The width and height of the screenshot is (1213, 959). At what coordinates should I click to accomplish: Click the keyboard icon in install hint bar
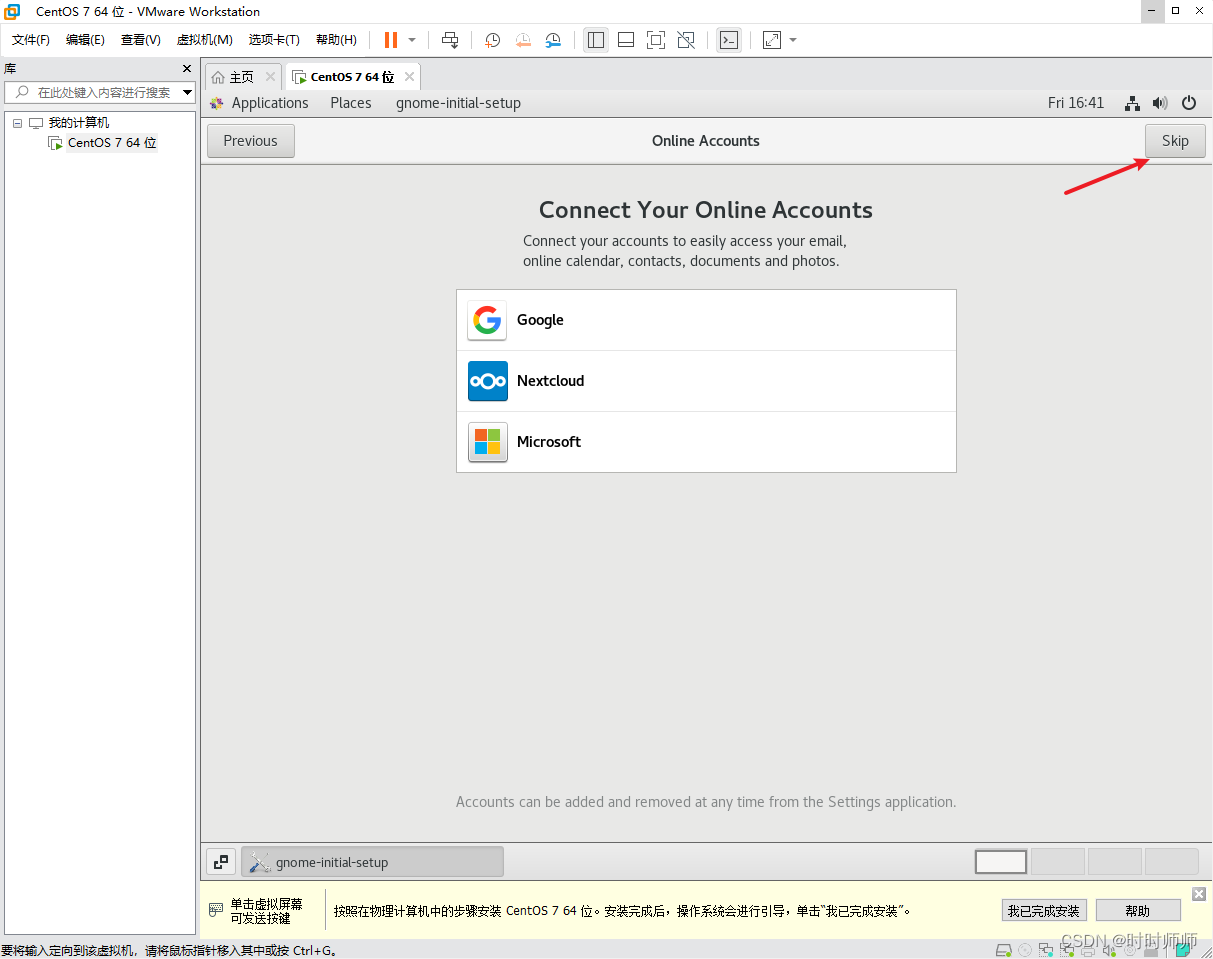click(216, 910)
